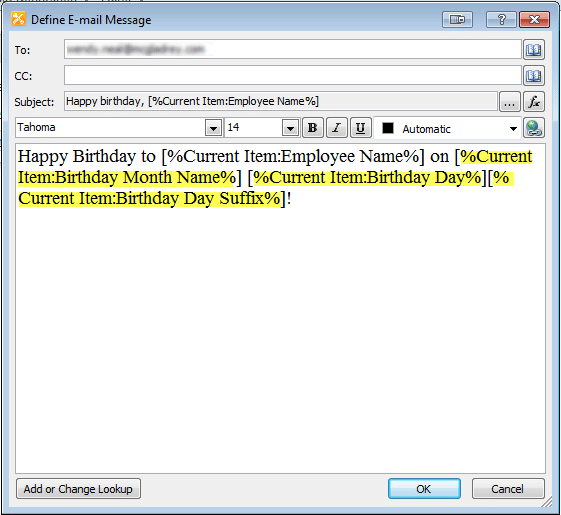Click the workflow icon in title bar
561x515 pixels.
[x=18, y=19]
